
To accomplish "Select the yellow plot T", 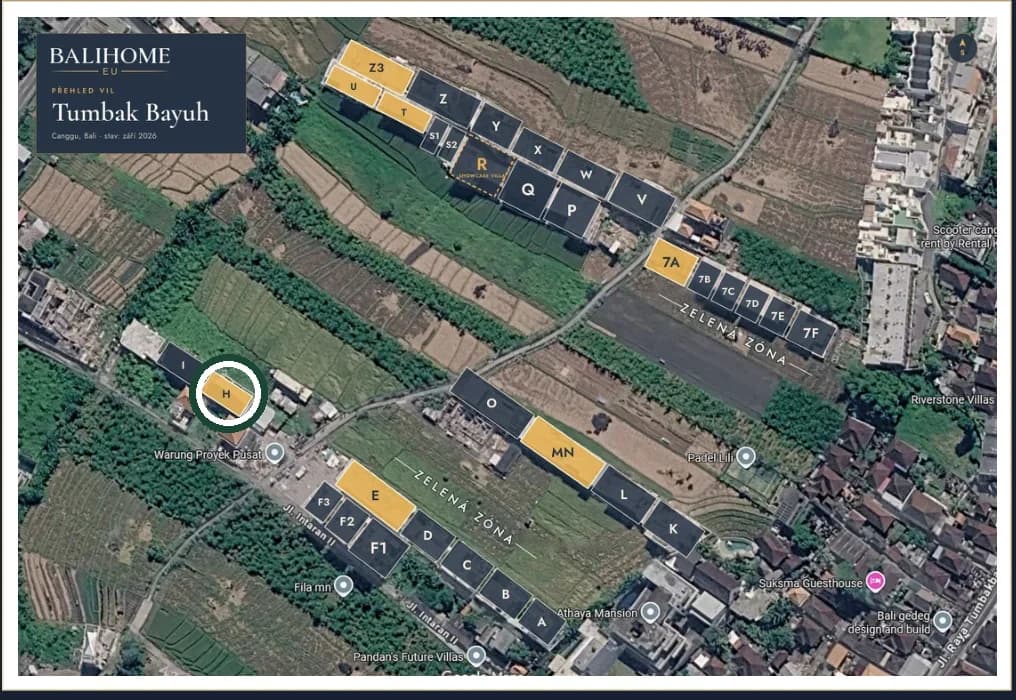I will [404, 111].
